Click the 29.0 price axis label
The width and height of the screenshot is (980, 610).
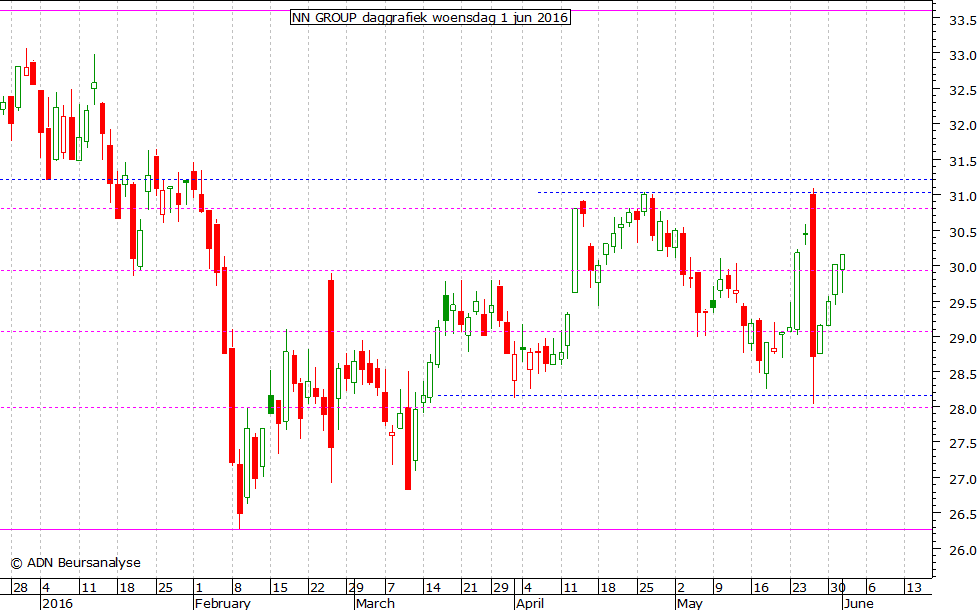click(x=962, y=338)
